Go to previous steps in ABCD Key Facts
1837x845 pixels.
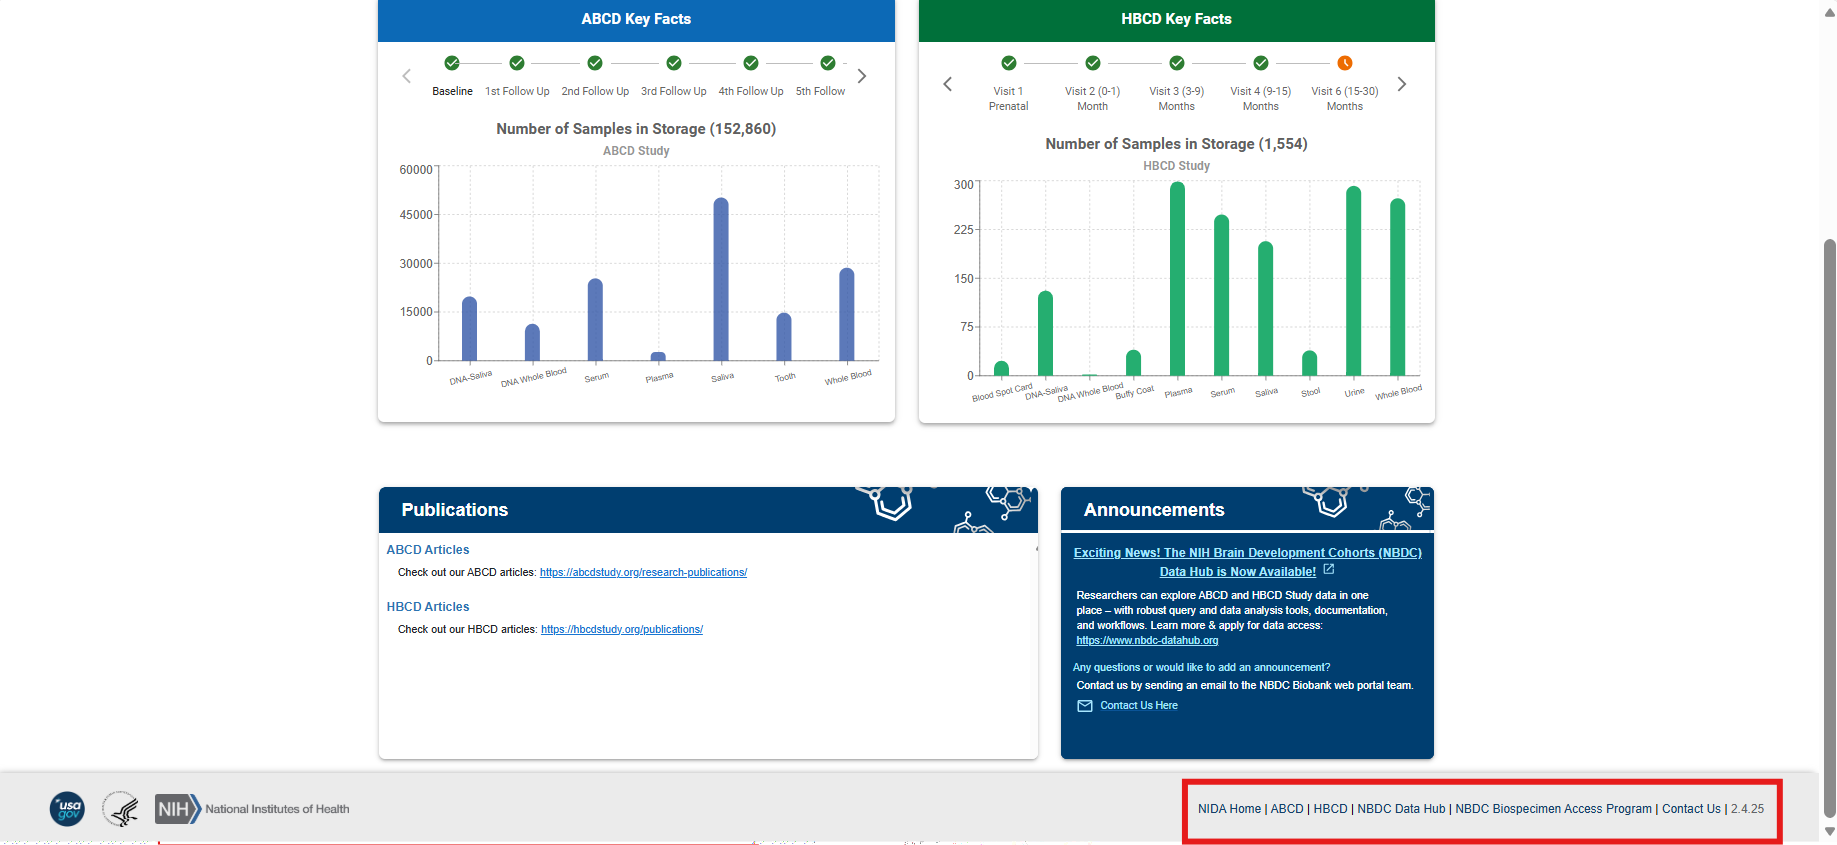pos(406,76)
